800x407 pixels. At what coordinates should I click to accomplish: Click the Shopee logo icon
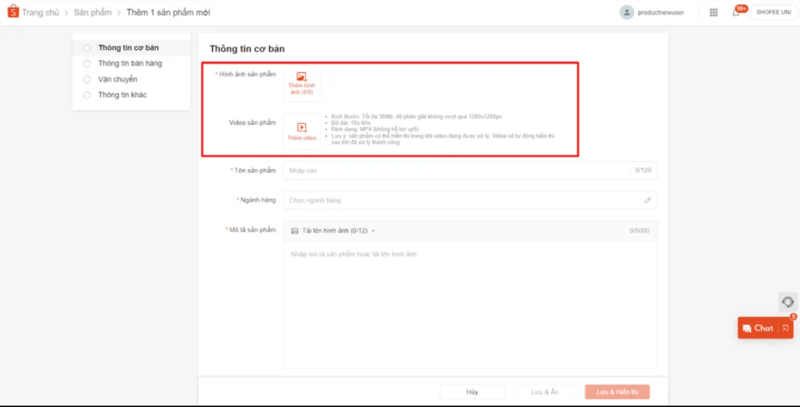(x=13, y=11)
